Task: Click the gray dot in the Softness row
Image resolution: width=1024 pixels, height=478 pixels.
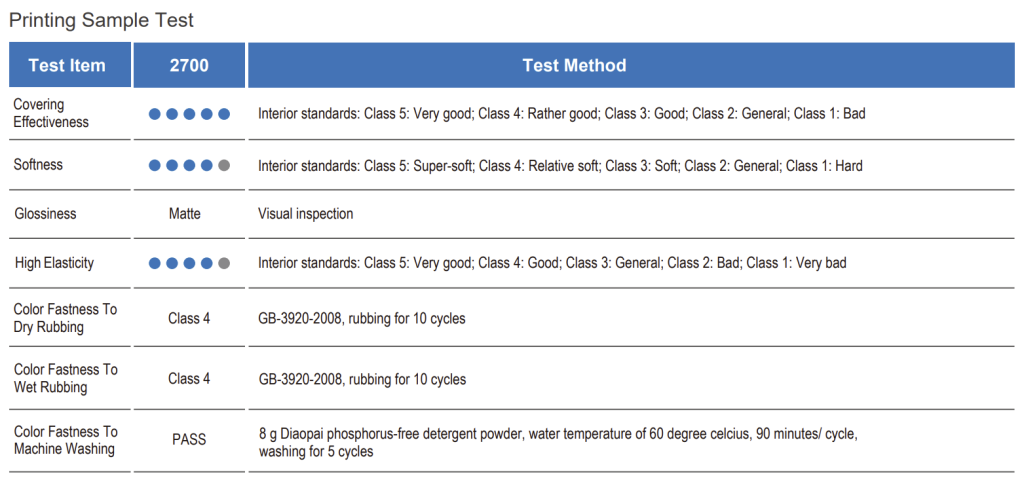Action: click(x=224, y=165)
